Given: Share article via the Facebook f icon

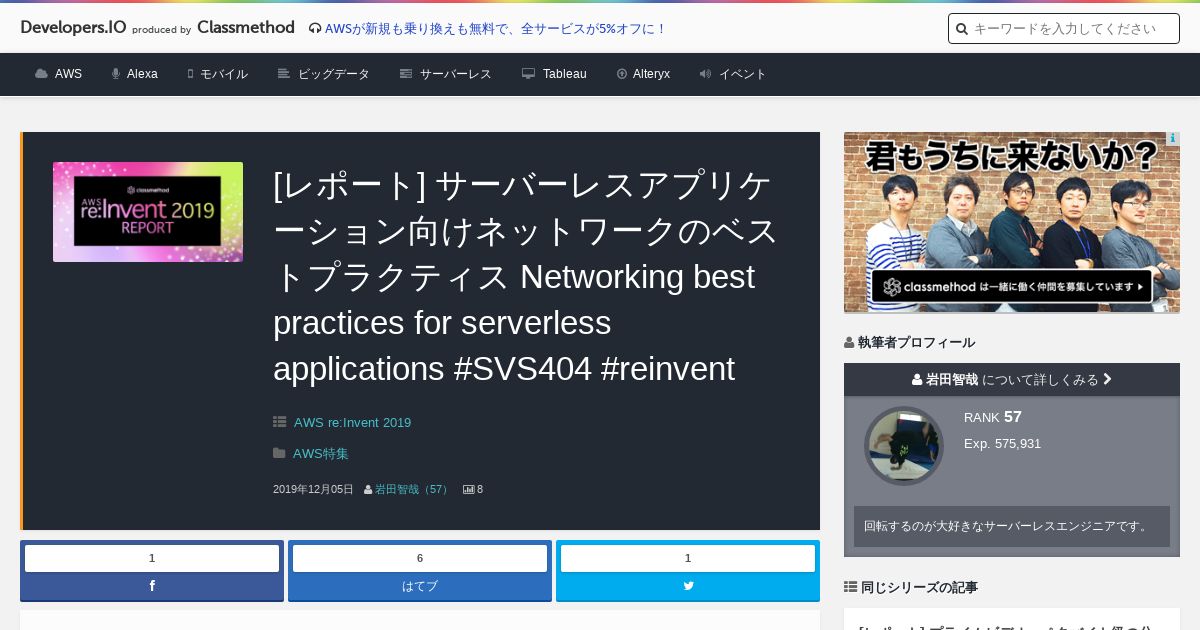Looking at the screenshot, I should coord(152,586).
